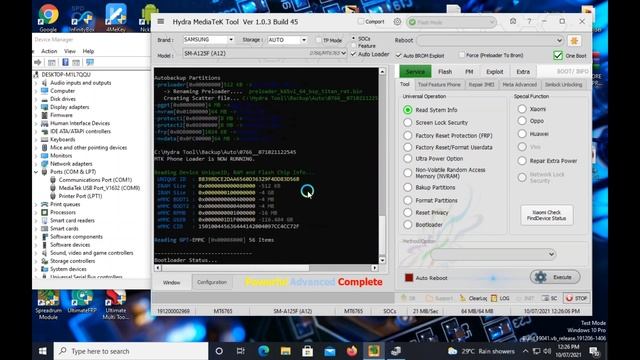This screenshot has height=360, width=640.
Task: Switch to the Configuration tab below log
Action: [x=211, y=282]
